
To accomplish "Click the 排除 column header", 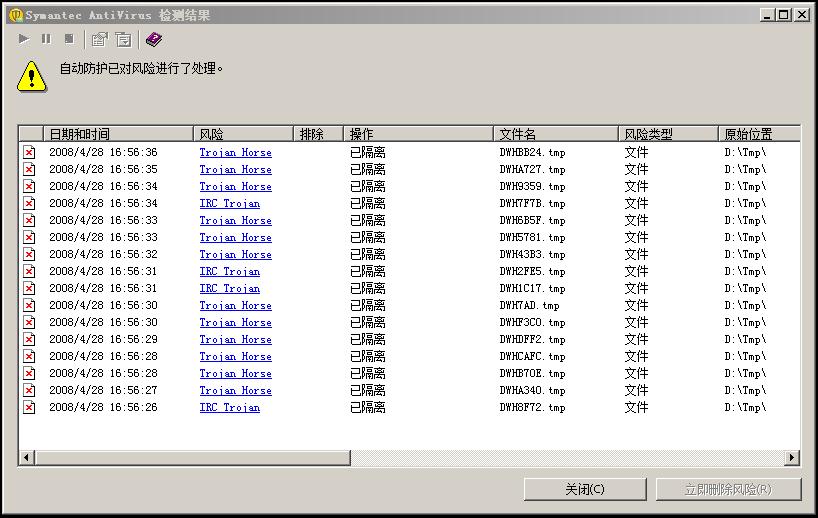I will (x=318, y=134).
